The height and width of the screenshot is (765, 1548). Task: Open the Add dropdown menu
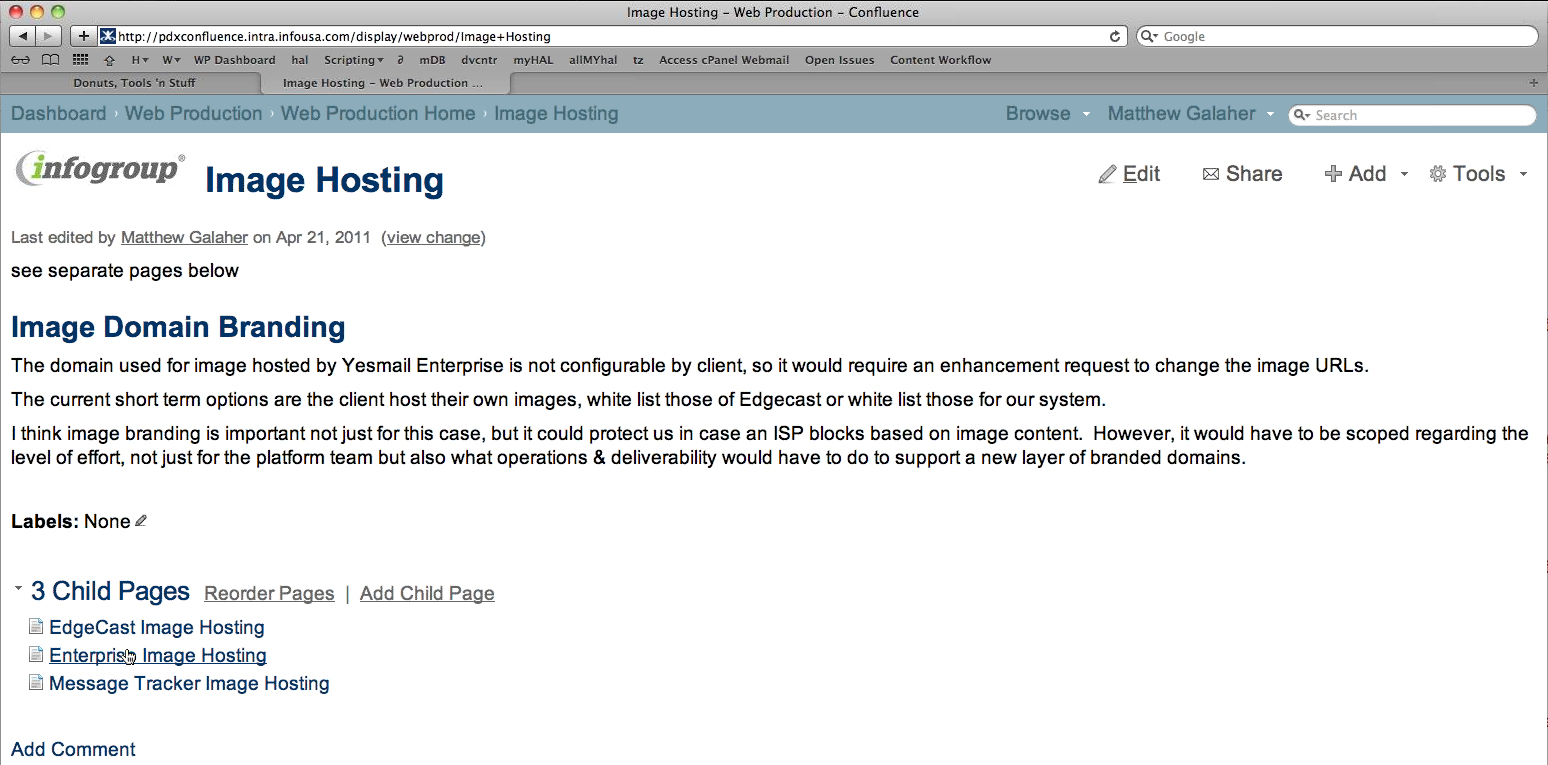tap(1366, 174)
